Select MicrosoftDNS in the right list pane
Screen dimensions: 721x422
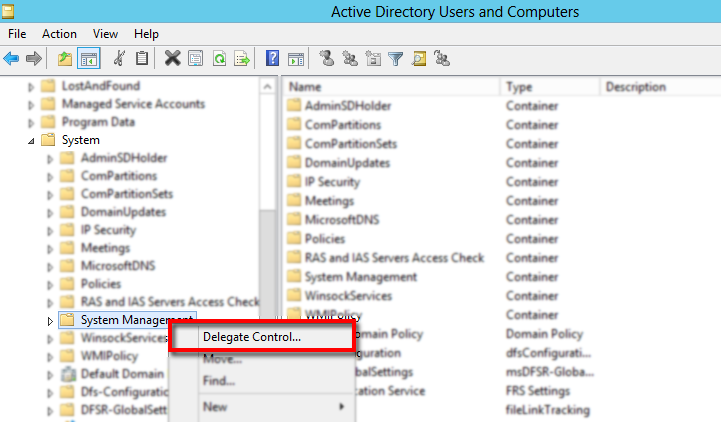342,220
